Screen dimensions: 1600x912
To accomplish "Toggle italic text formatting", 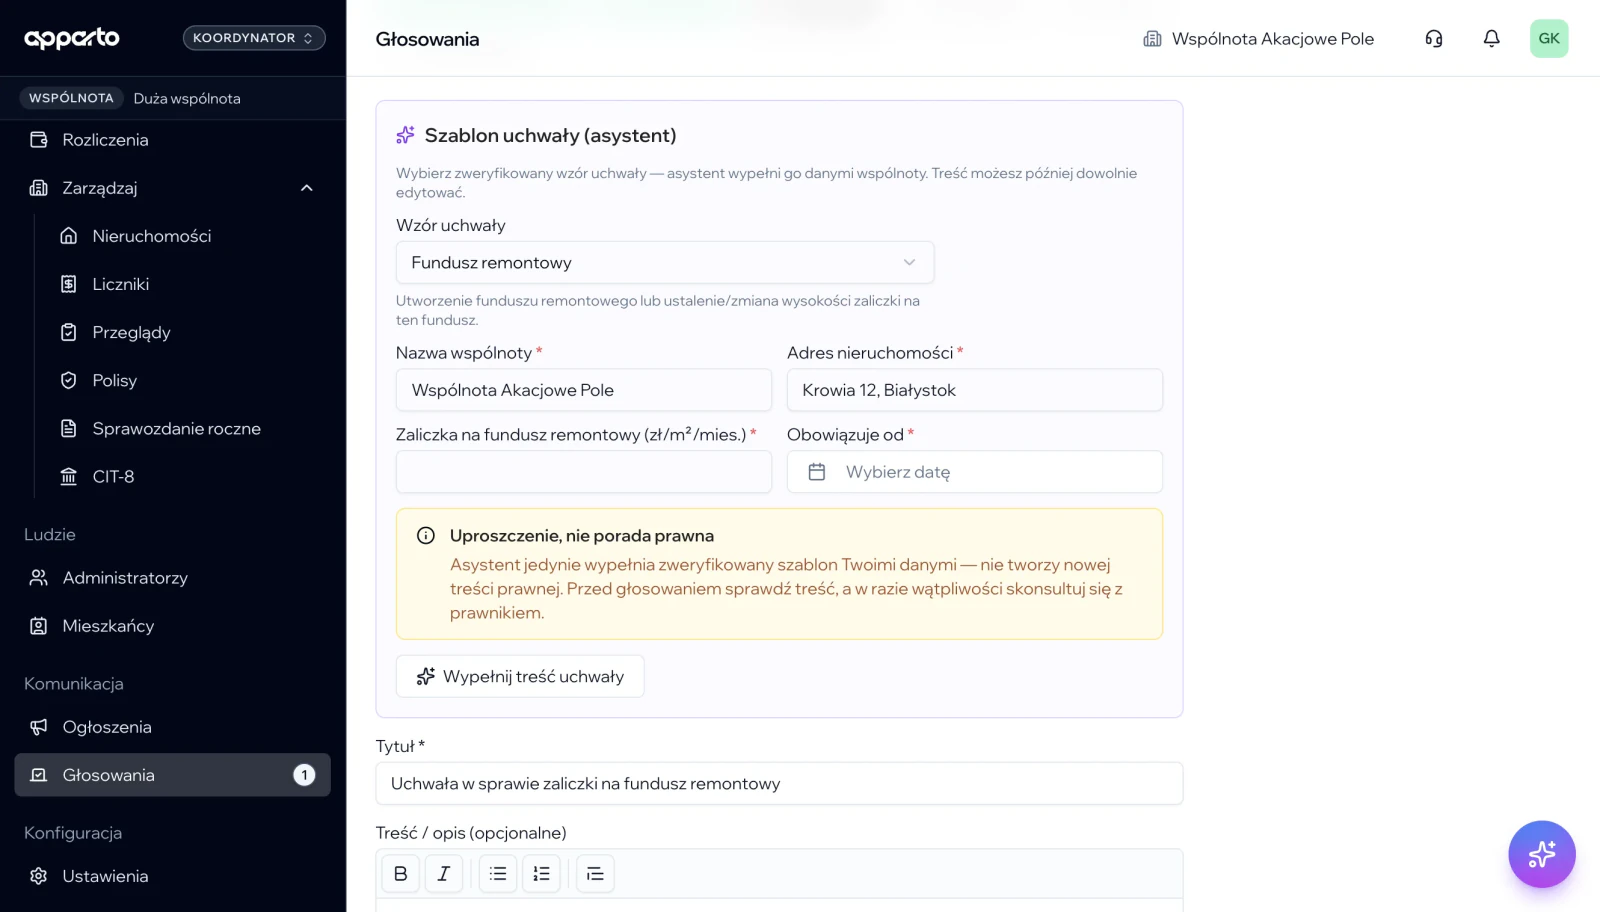I will (x=444, y=874).
